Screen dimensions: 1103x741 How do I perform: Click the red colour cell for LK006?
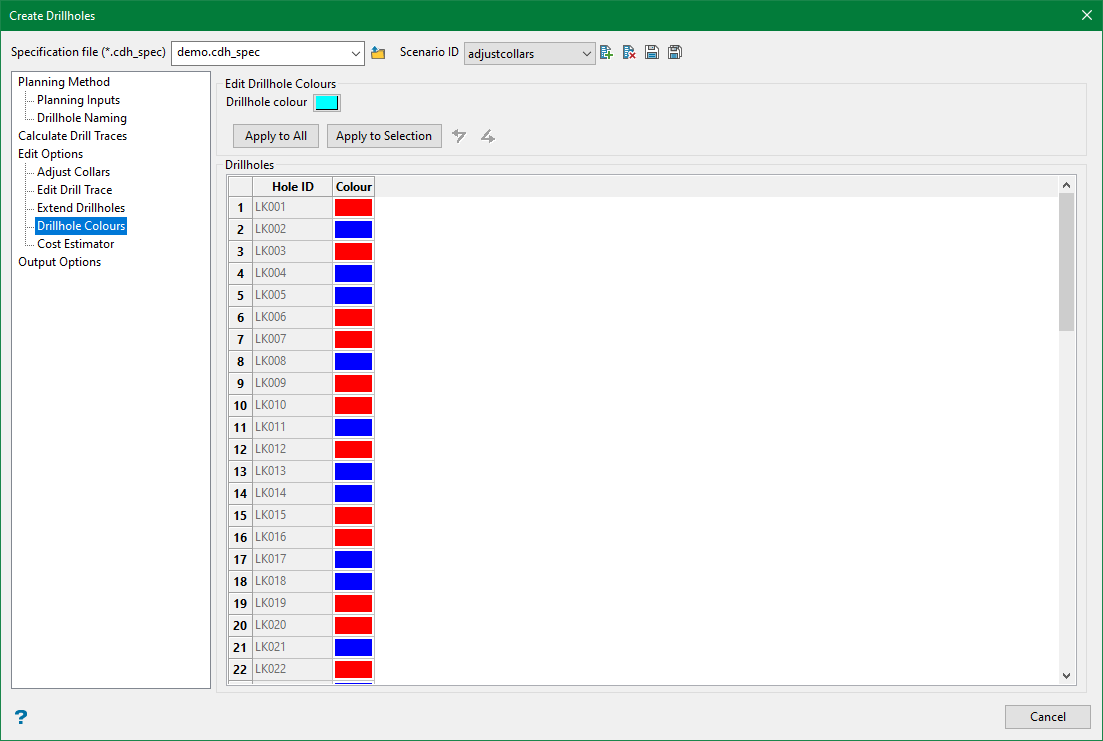pos(353,317)
